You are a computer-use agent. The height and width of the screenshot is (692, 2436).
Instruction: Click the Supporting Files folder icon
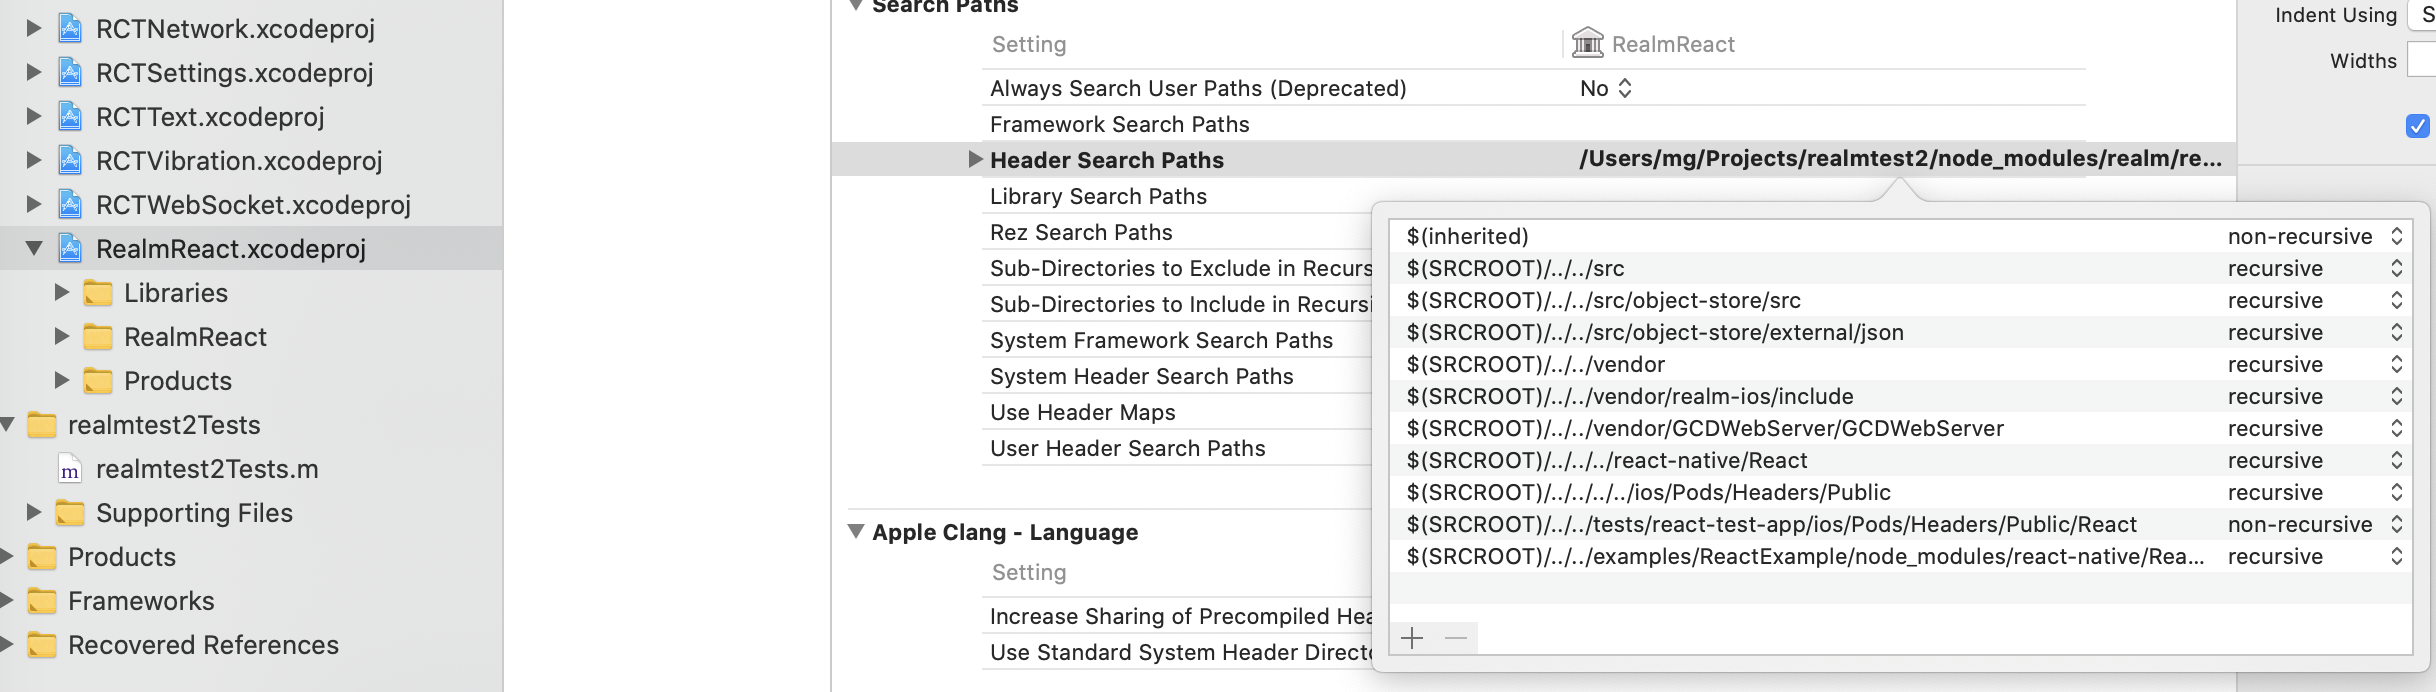70,513
